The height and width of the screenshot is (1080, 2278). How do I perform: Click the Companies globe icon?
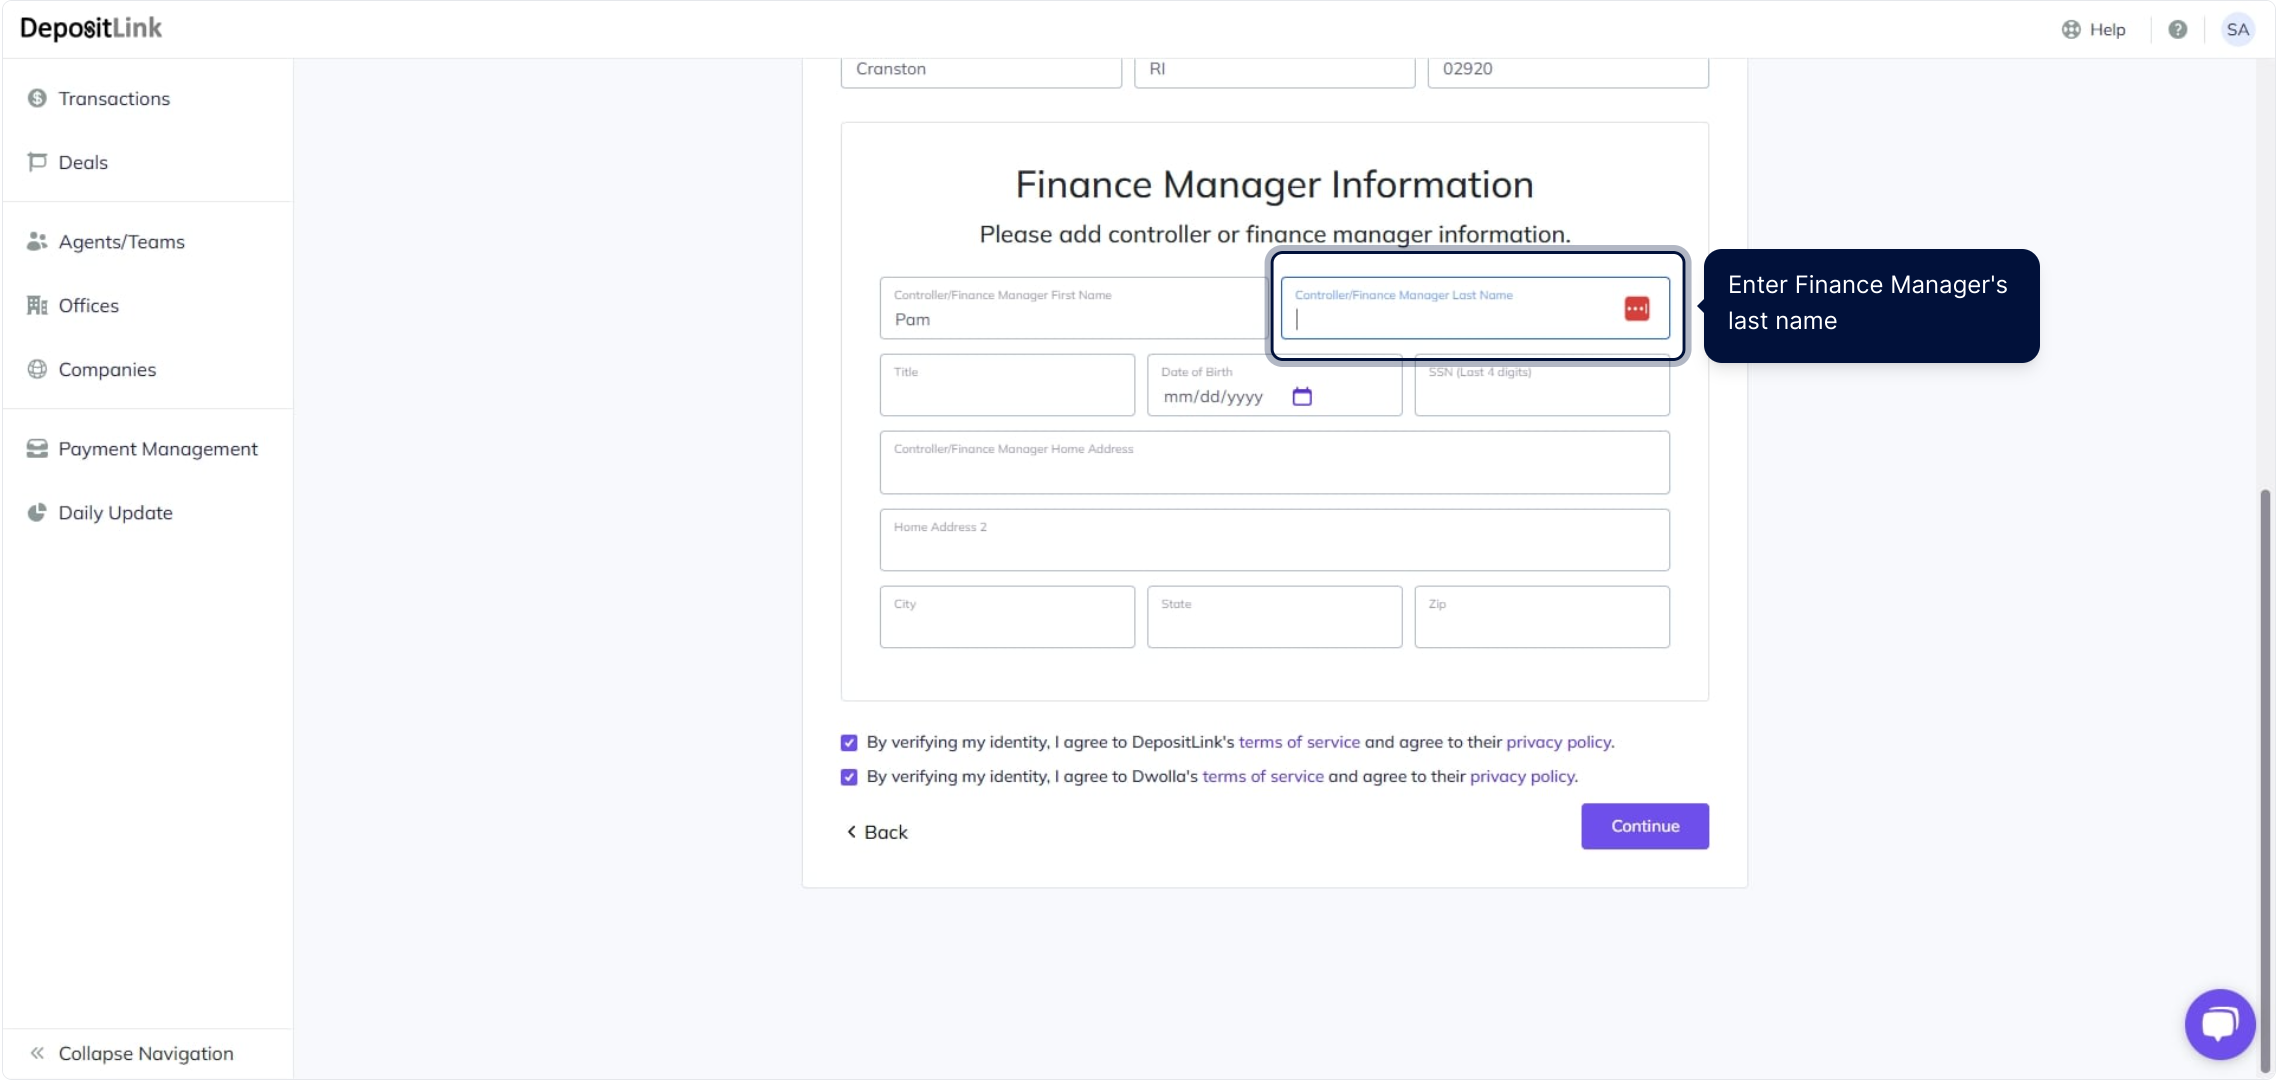click(x=37, y=369)
